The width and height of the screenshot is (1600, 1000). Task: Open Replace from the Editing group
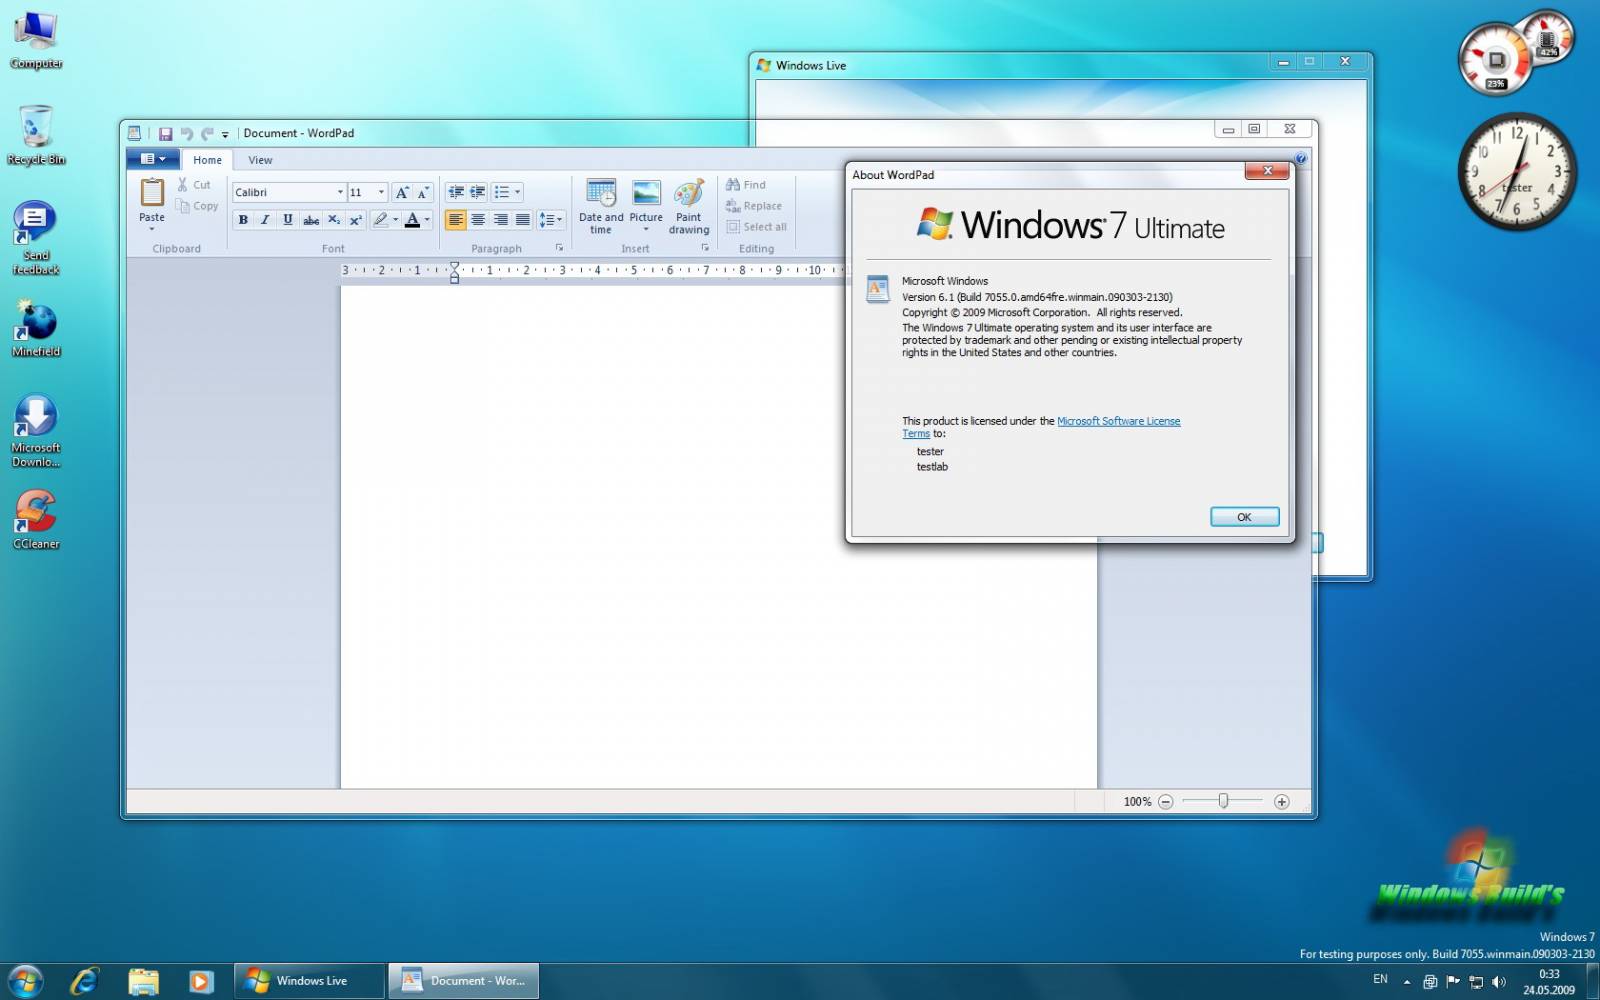coord(754,206)
